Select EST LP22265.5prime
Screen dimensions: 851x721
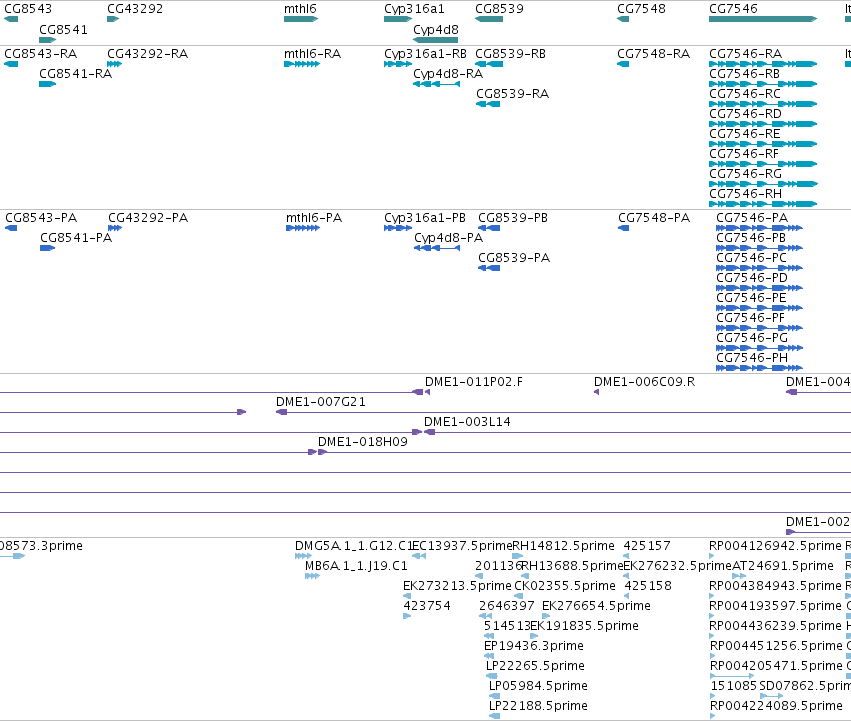click(x=535, y=666)
